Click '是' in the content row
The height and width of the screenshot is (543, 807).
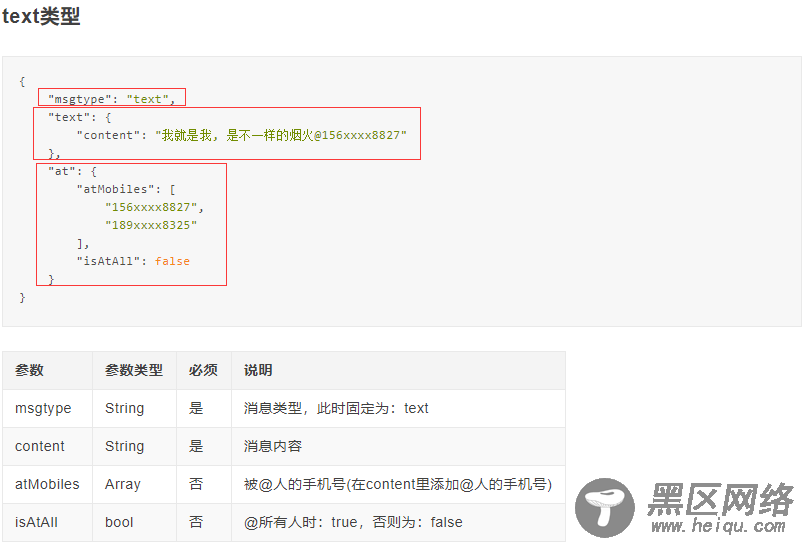(196, 446)
